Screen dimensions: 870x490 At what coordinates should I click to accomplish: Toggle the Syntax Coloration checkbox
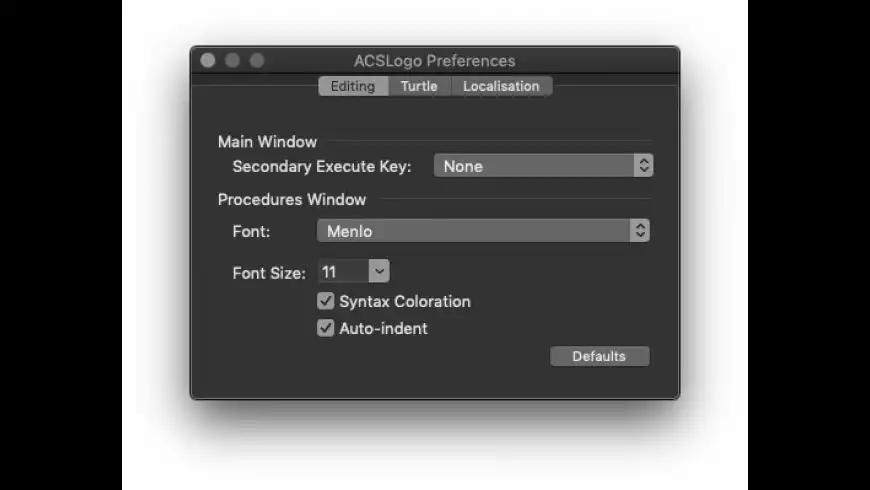click(326, 301)
